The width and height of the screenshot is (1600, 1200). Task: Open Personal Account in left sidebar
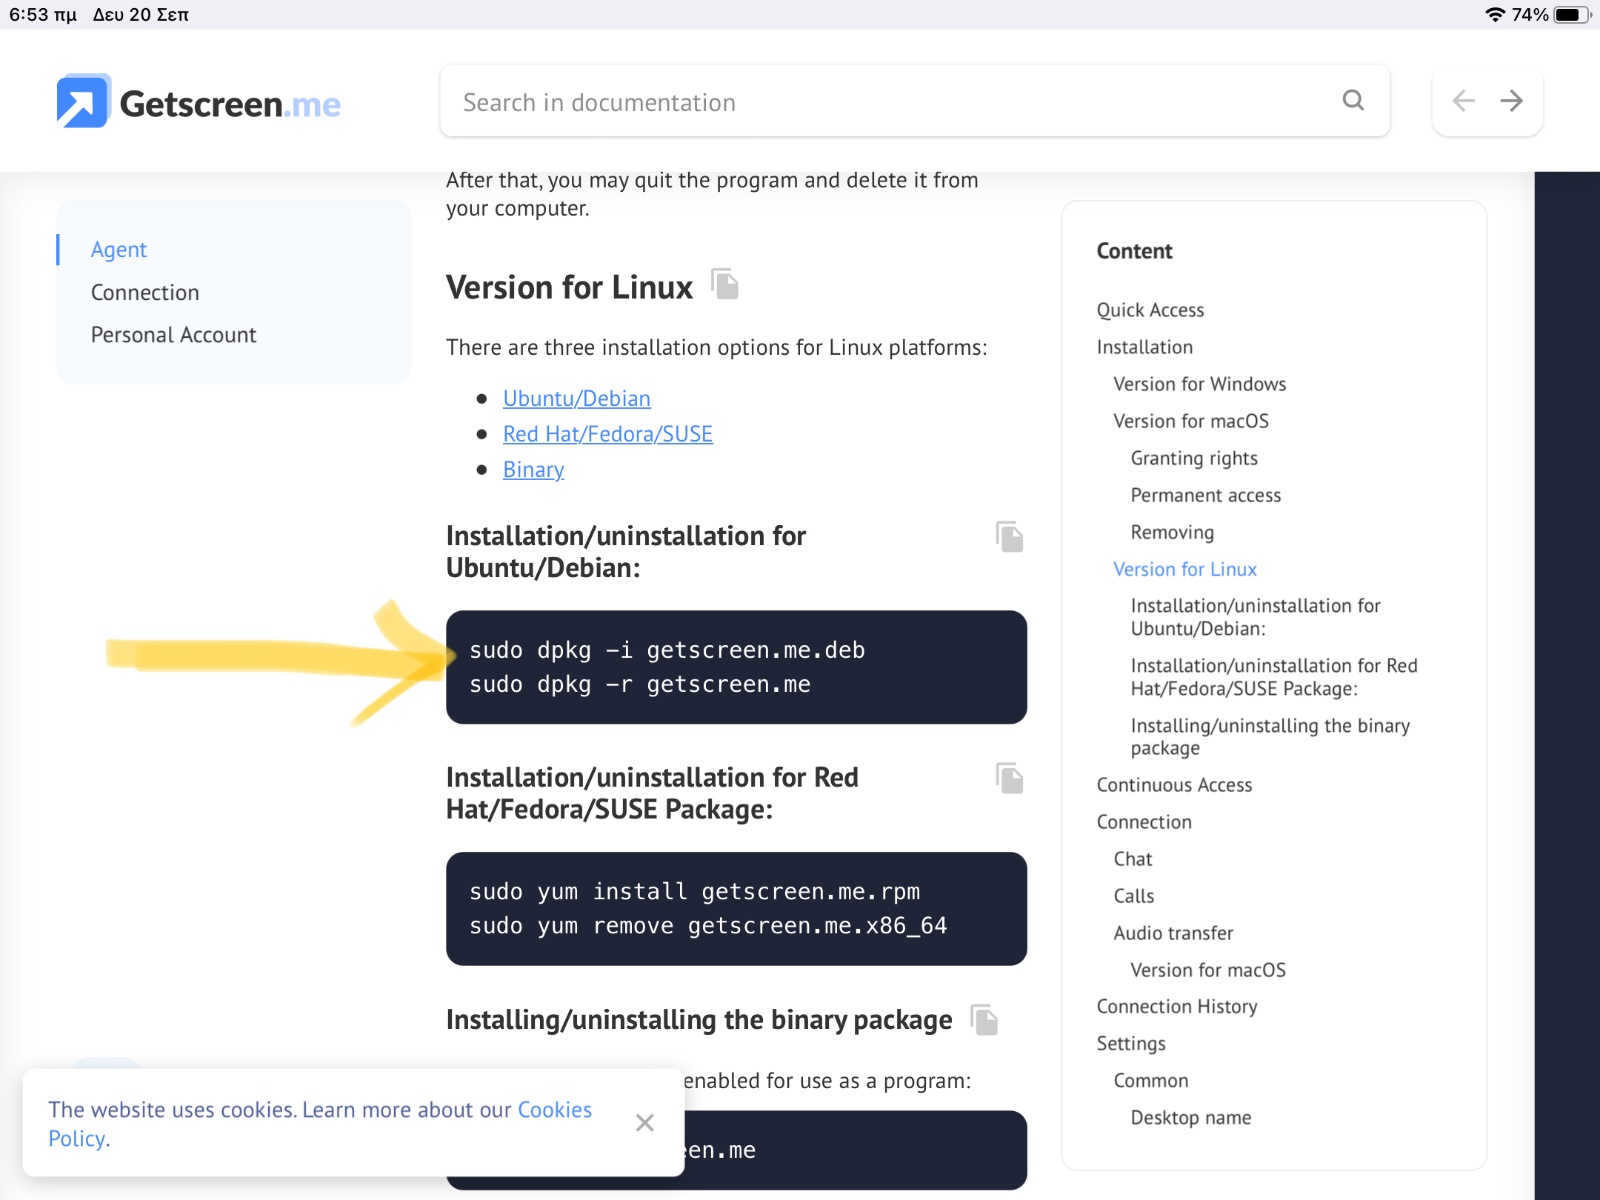(174, 335)
